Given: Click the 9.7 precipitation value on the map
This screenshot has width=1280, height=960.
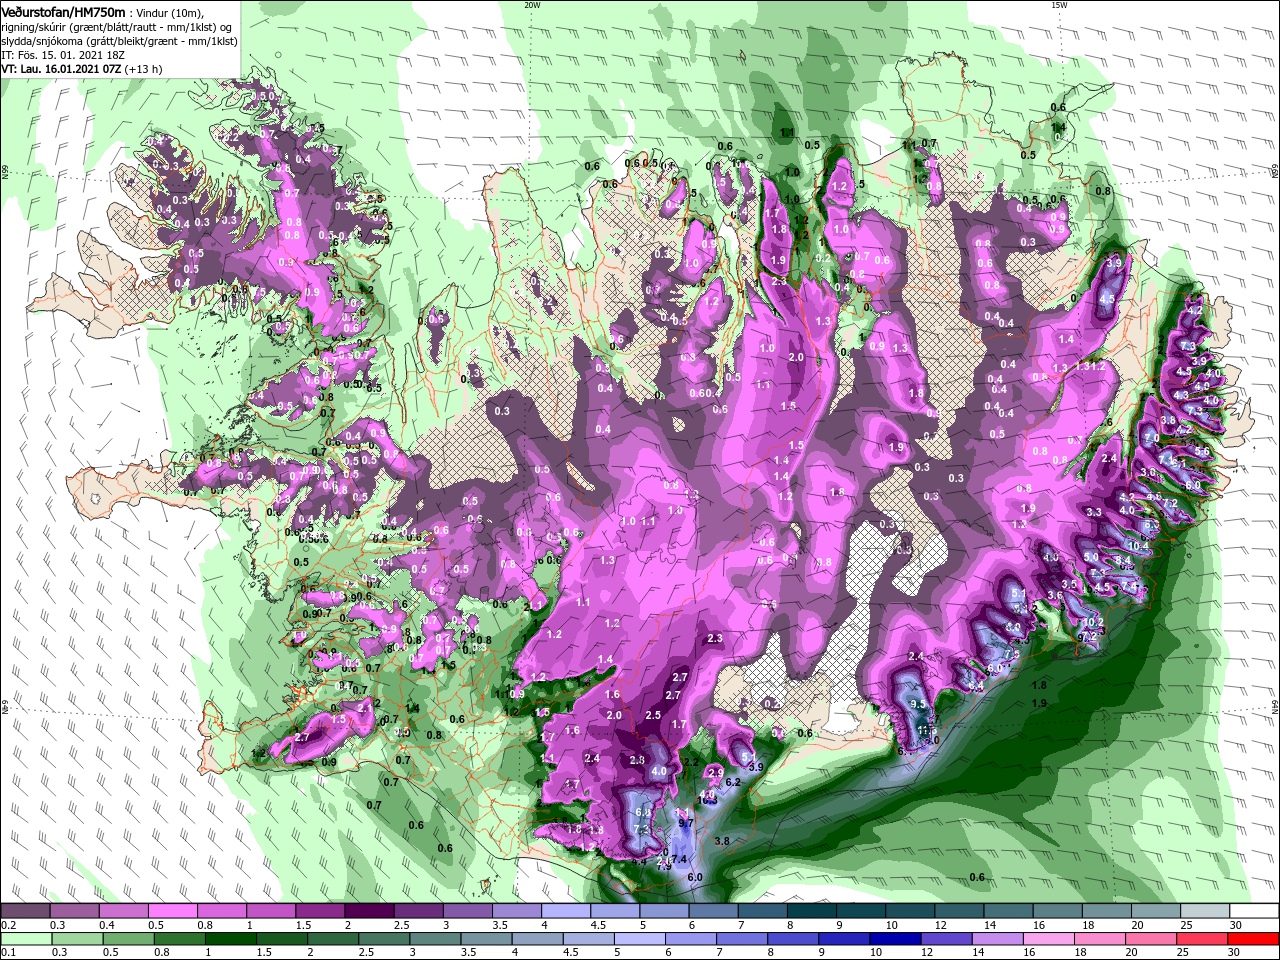Looking at the screenshot, I should click(685, 822).
